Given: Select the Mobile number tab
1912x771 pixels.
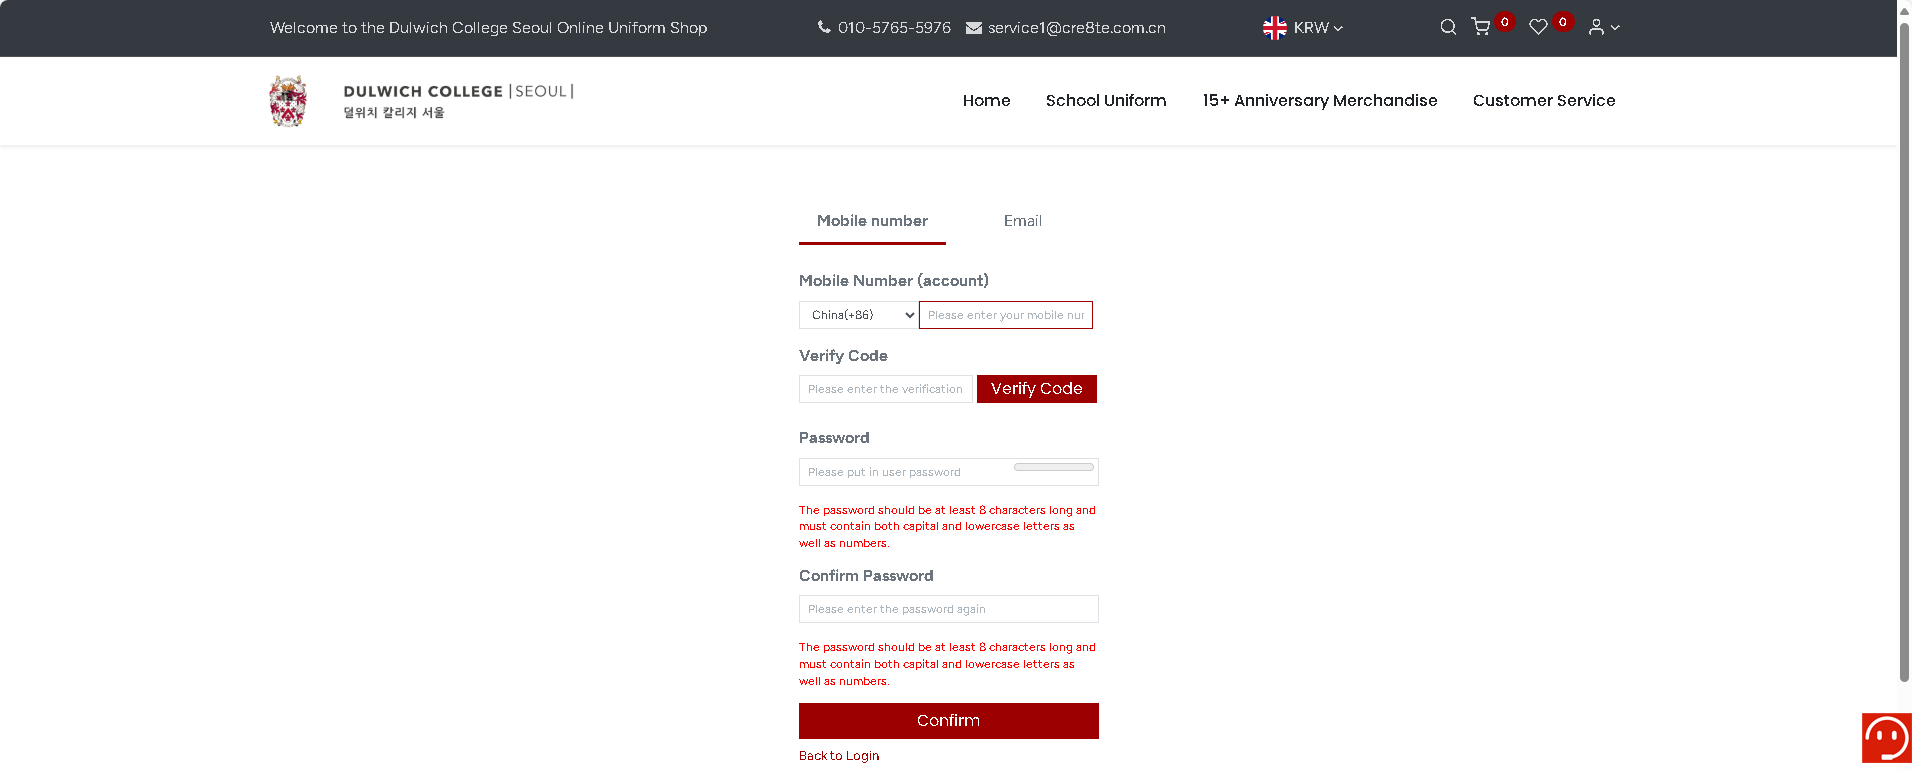Looking at the screenshot, I should coord(872,221).
